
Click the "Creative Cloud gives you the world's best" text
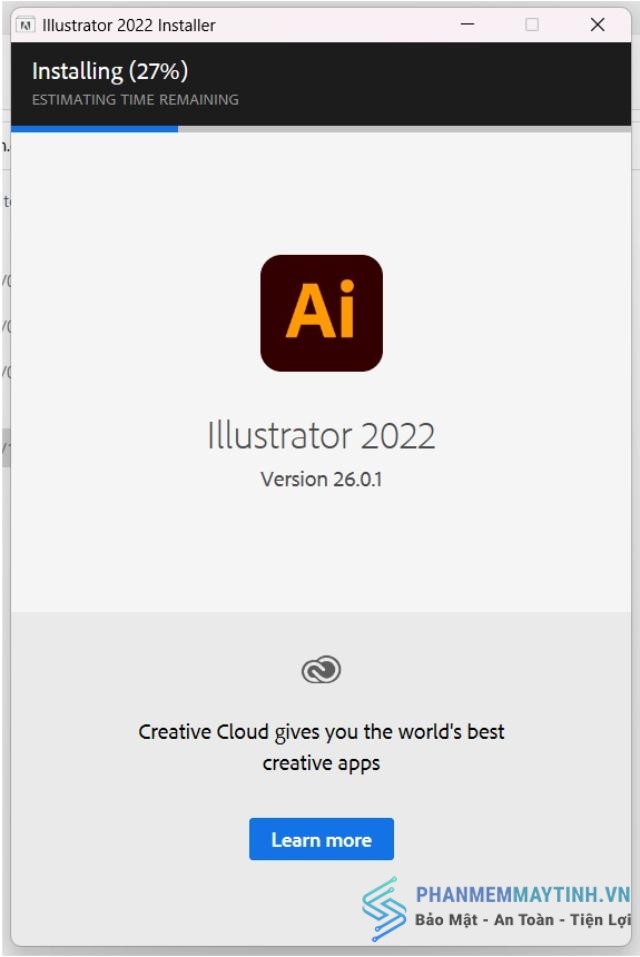321,732
